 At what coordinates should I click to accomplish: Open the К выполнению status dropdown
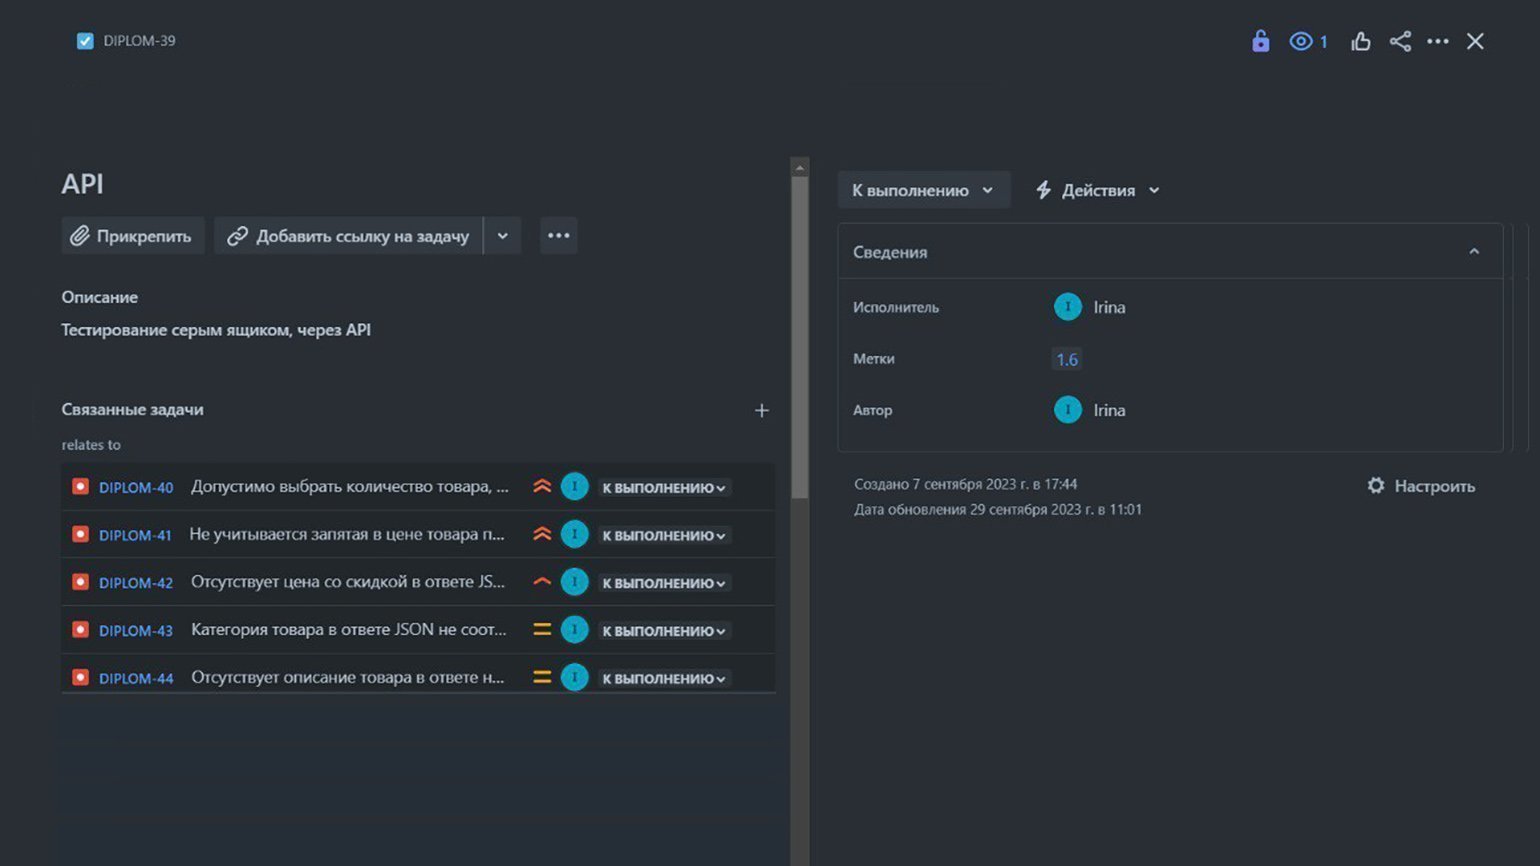point(922,190)
